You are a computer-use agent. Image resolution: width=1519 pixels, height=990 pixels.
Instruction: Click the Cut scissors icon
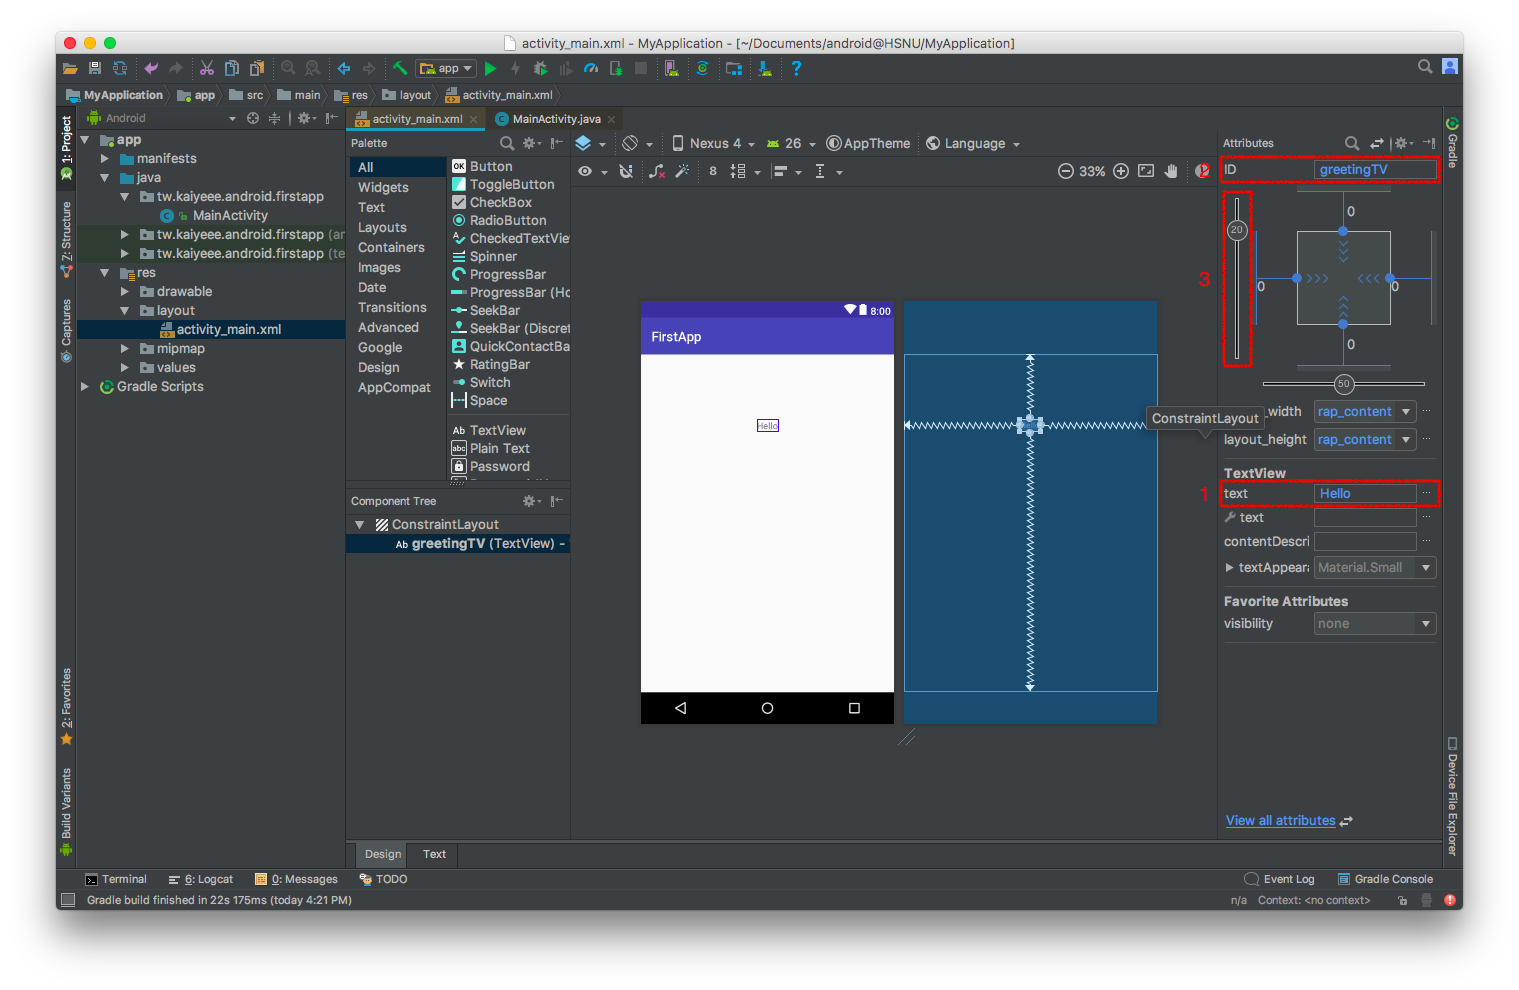click(207, 68)
